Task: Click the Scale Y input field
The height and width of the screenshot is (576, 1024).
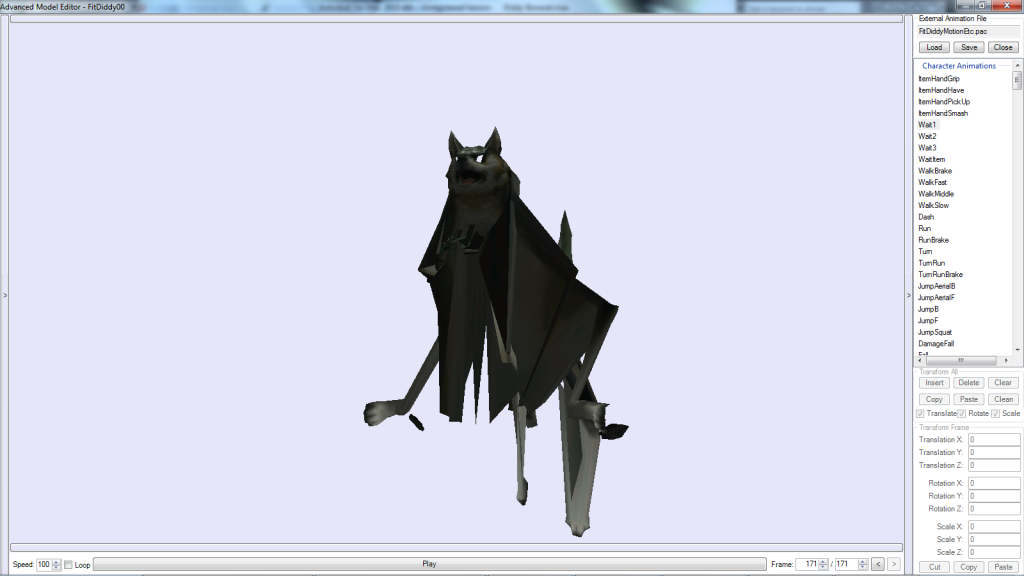Action: click(x=994, y=539)
